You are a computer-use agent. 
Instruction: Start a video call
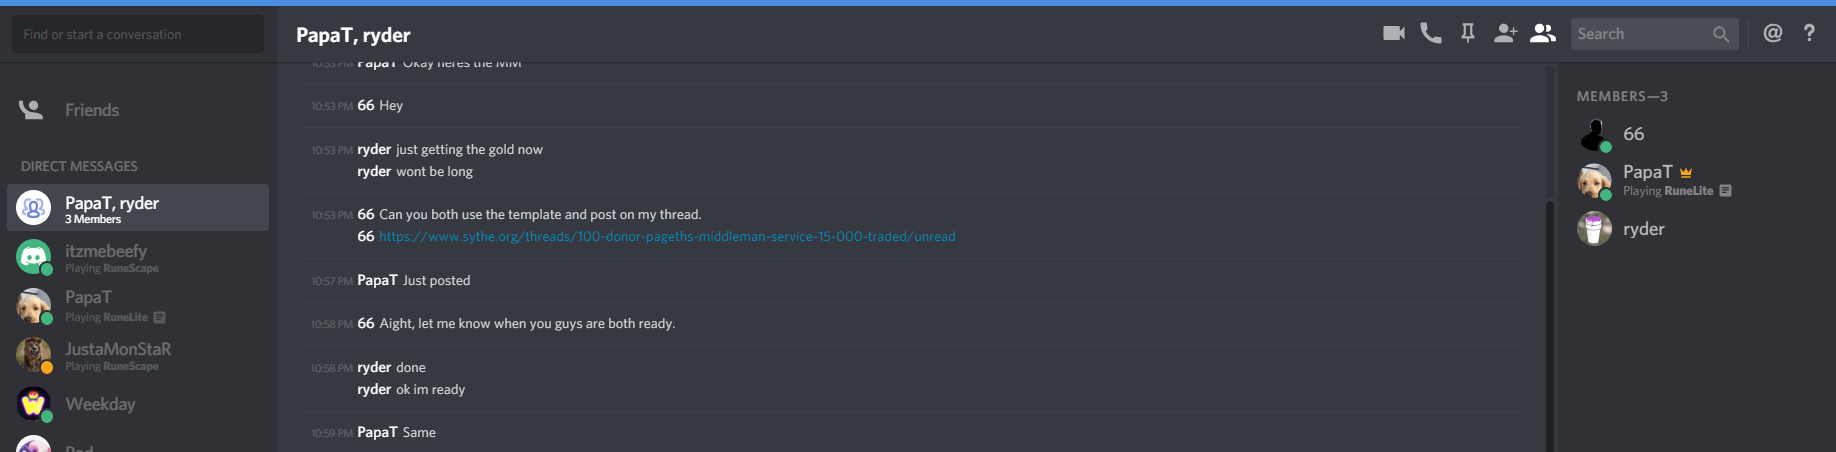(1393, 33)
